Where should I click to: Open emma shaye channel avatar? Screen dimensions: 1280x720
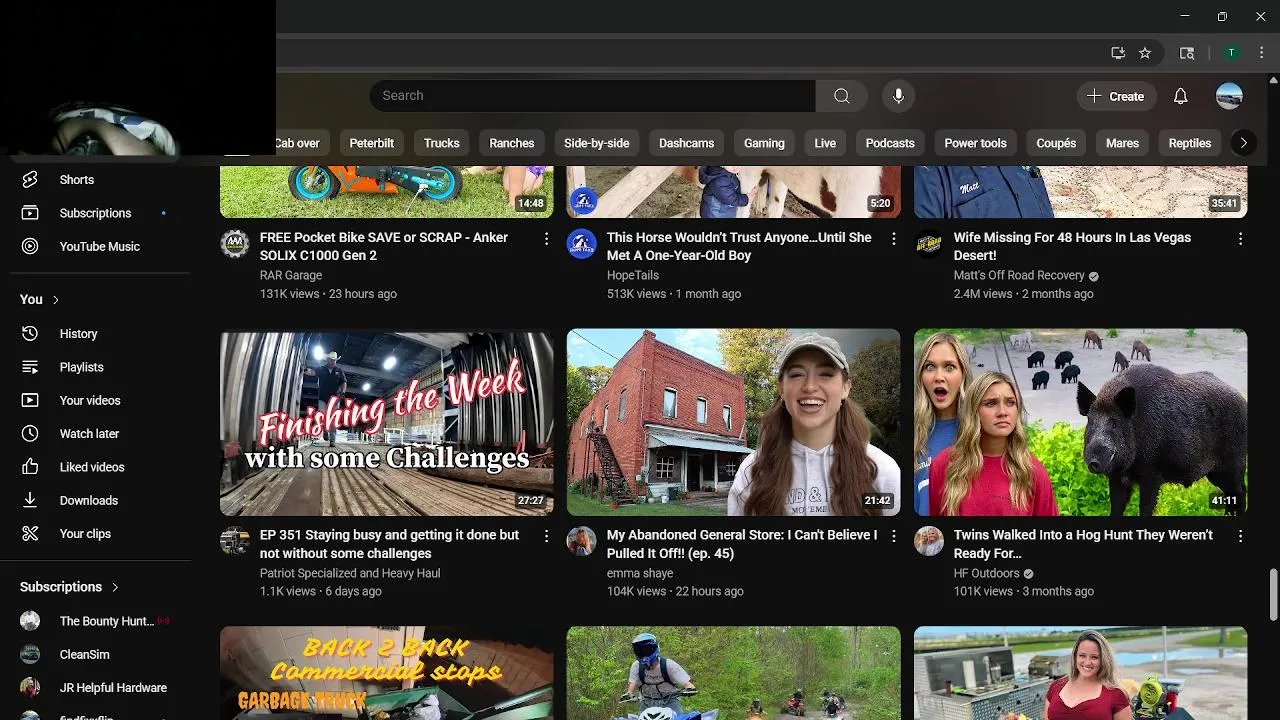point(581,541)
